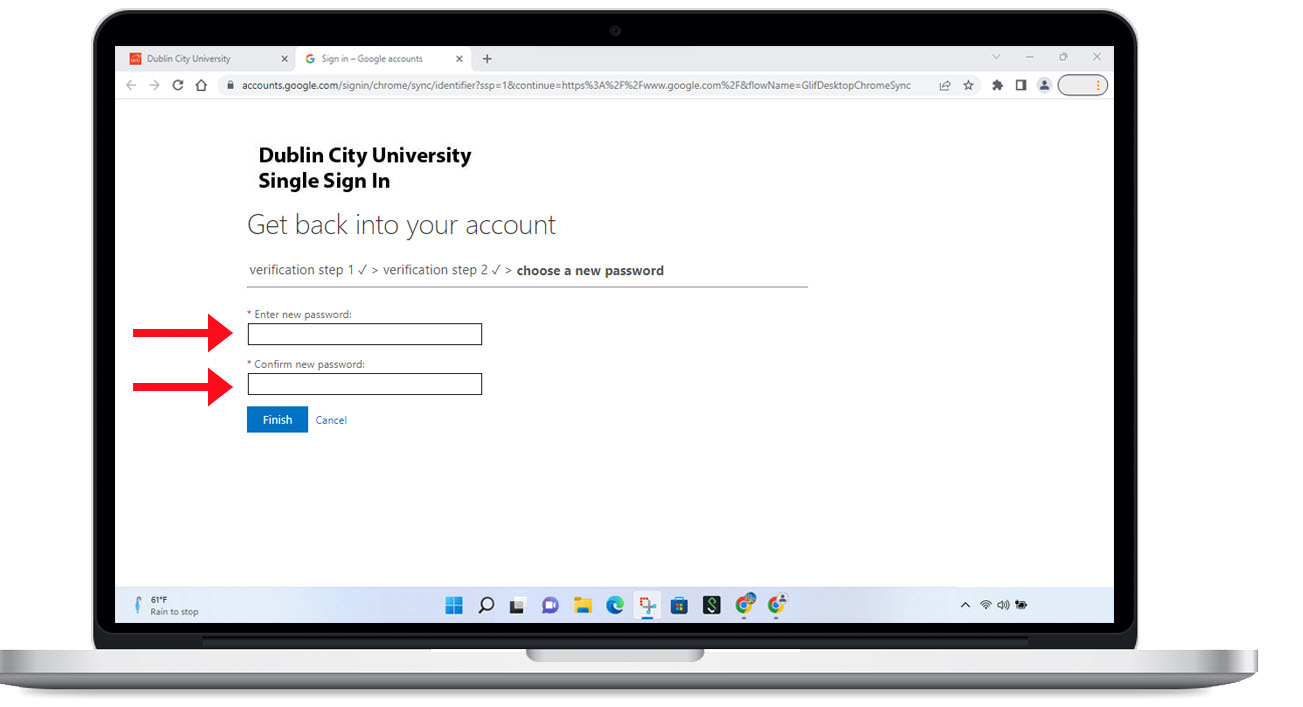Switch to the Dublin City University tab
Screen dimensions: 1303x707
click(208, 59)
